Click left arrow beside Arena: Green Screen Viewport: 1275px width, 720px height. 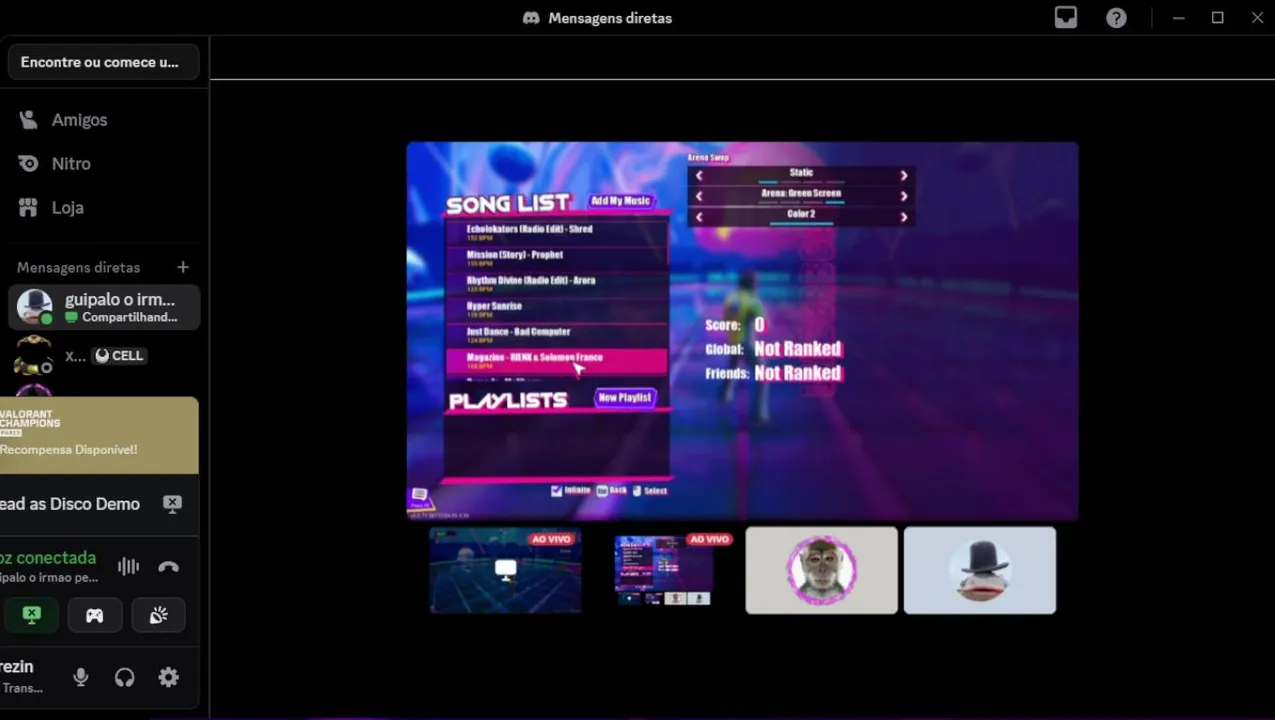point(699,196)
